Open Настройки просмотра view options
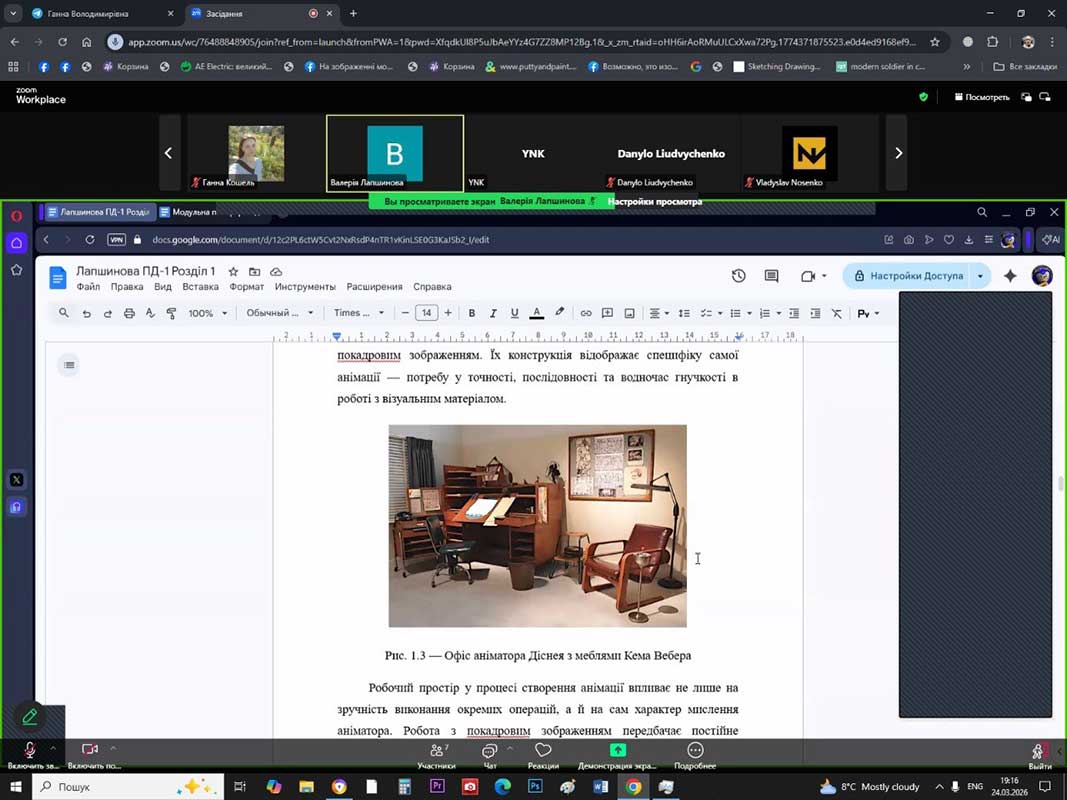This screenshot has height=800, width=1067. 654,201
